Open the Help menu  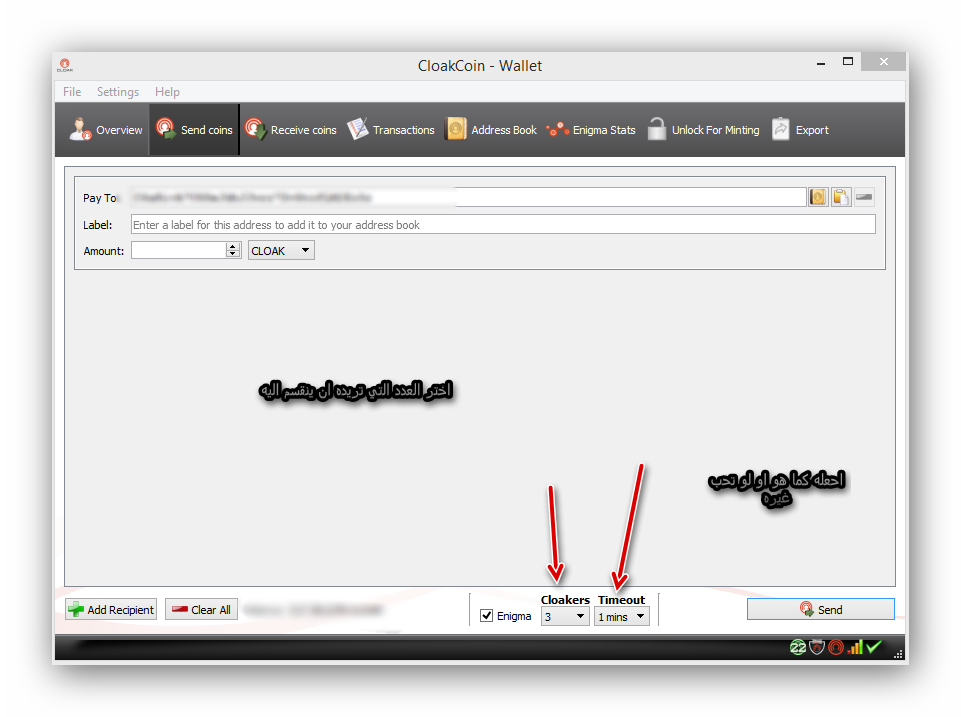[167, 92]
